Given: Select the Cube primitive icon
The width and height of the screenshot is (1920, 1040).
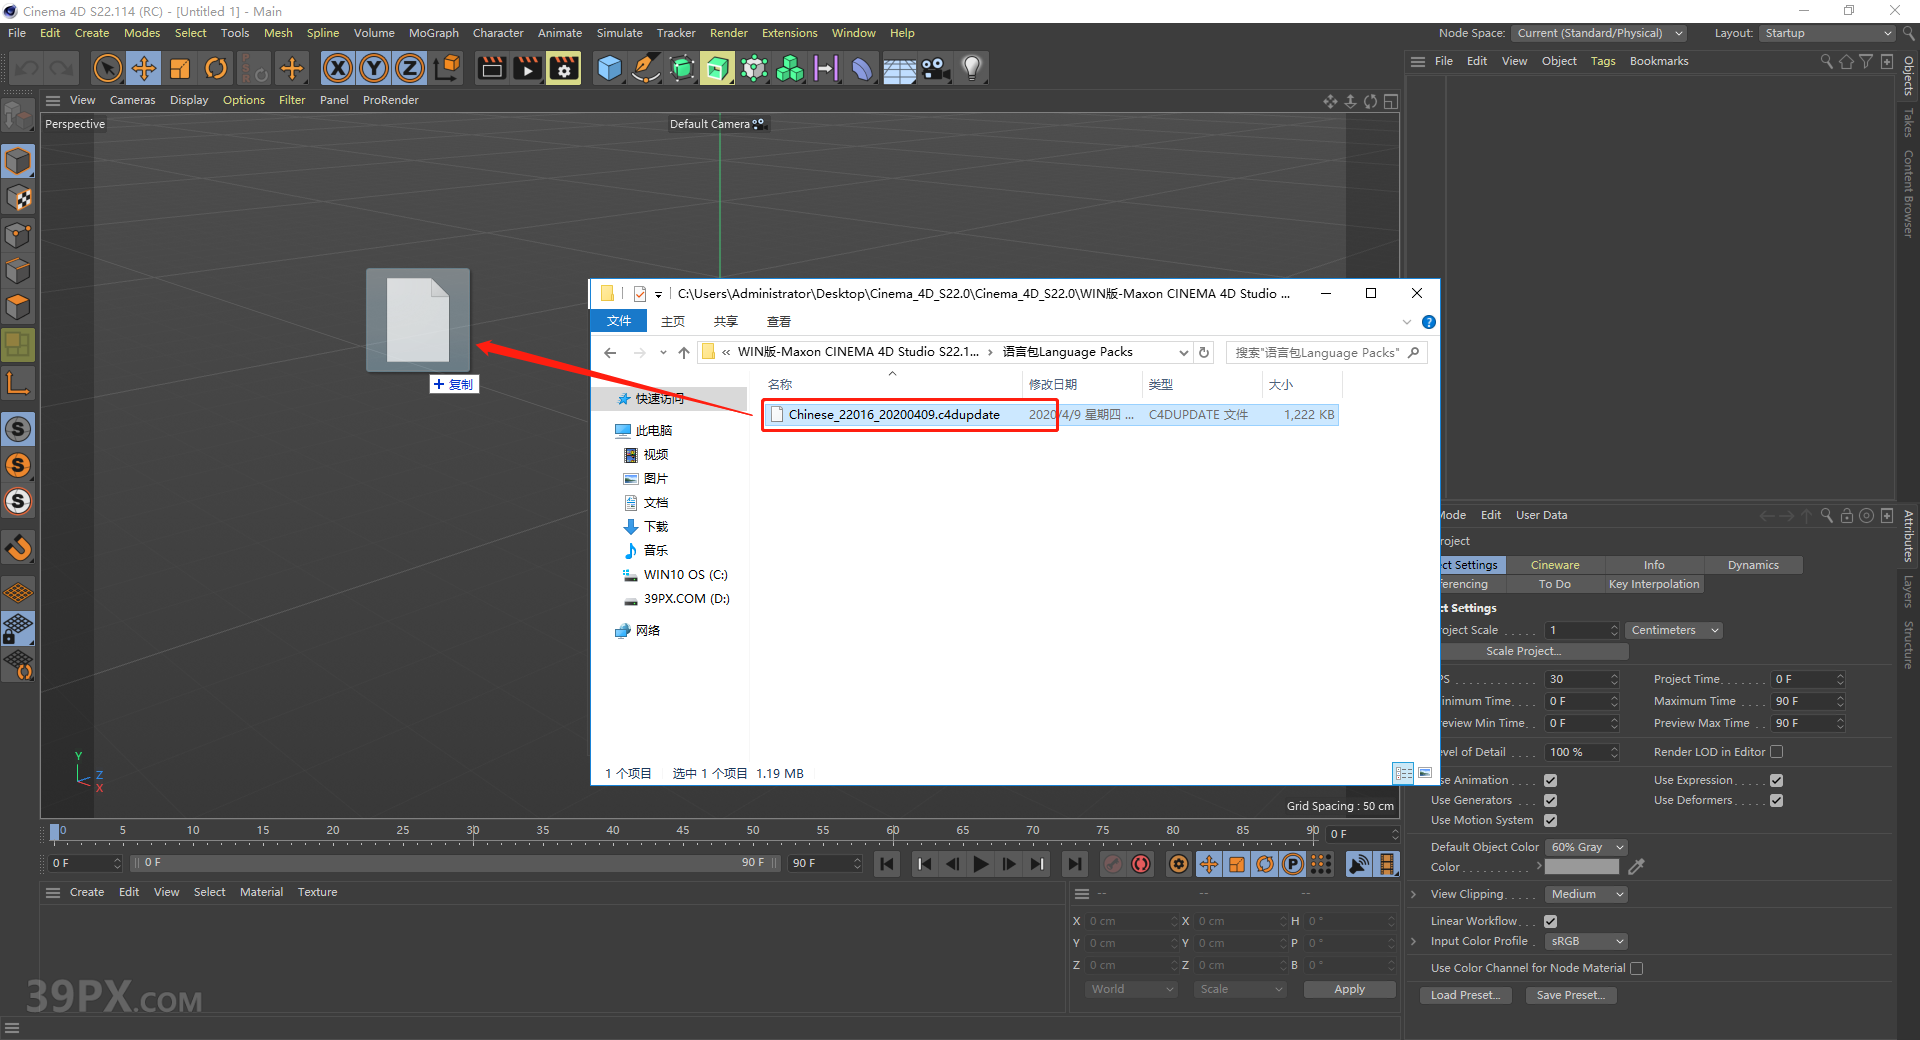Looking at the screenshot, I should click(609, 68).
